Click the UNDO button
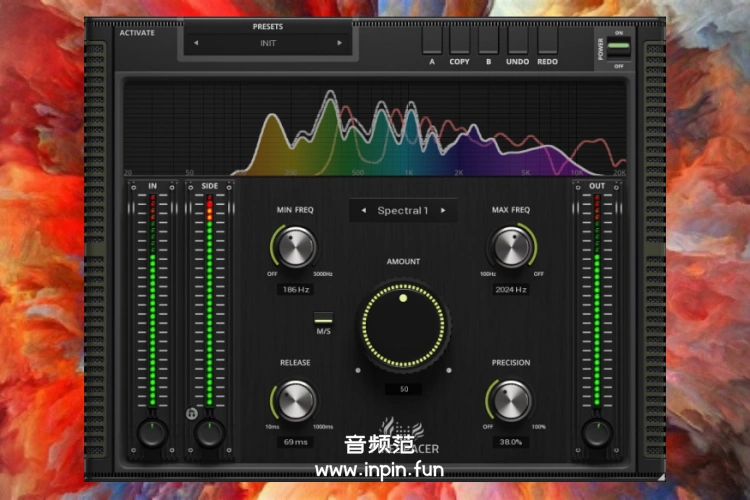Screen dimensions: 750x500 [x=518, y=43]
